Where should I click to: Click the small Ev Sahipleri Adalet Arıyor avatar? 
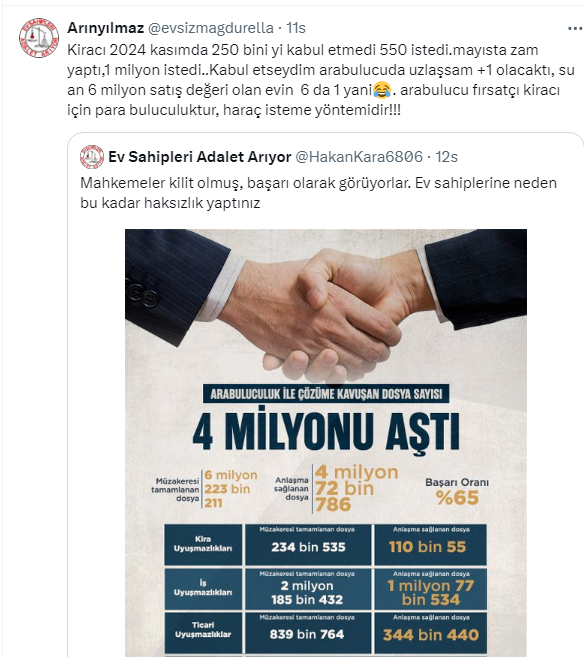[92, 157]
